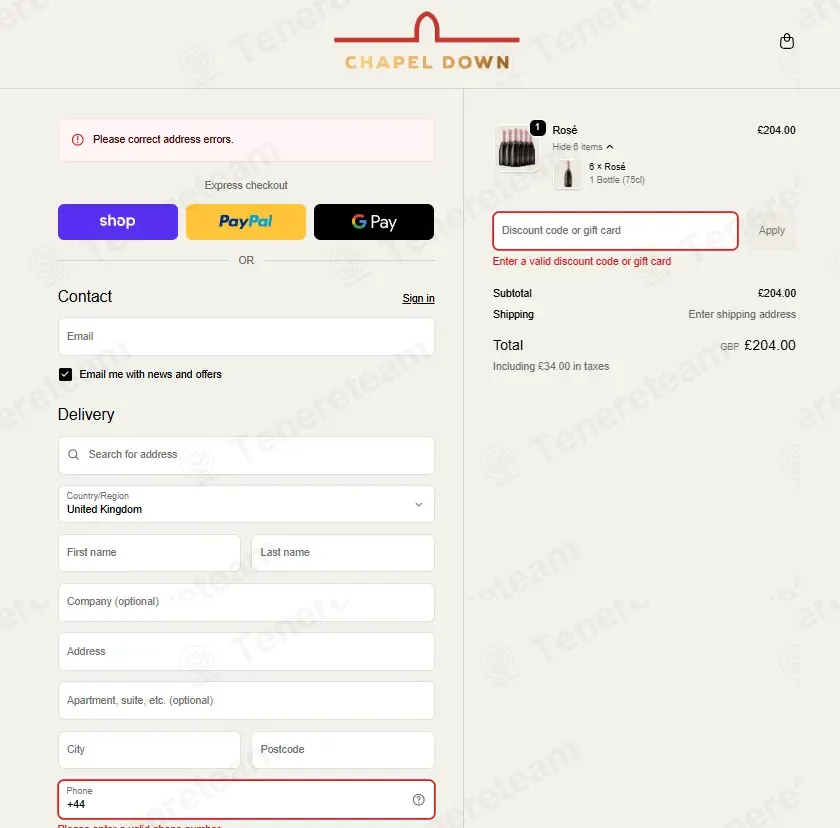Image resolution: width=840 pixels, height=828 pixels.
Task: Click the error alert icon in the banner
Action: [78, 140]
